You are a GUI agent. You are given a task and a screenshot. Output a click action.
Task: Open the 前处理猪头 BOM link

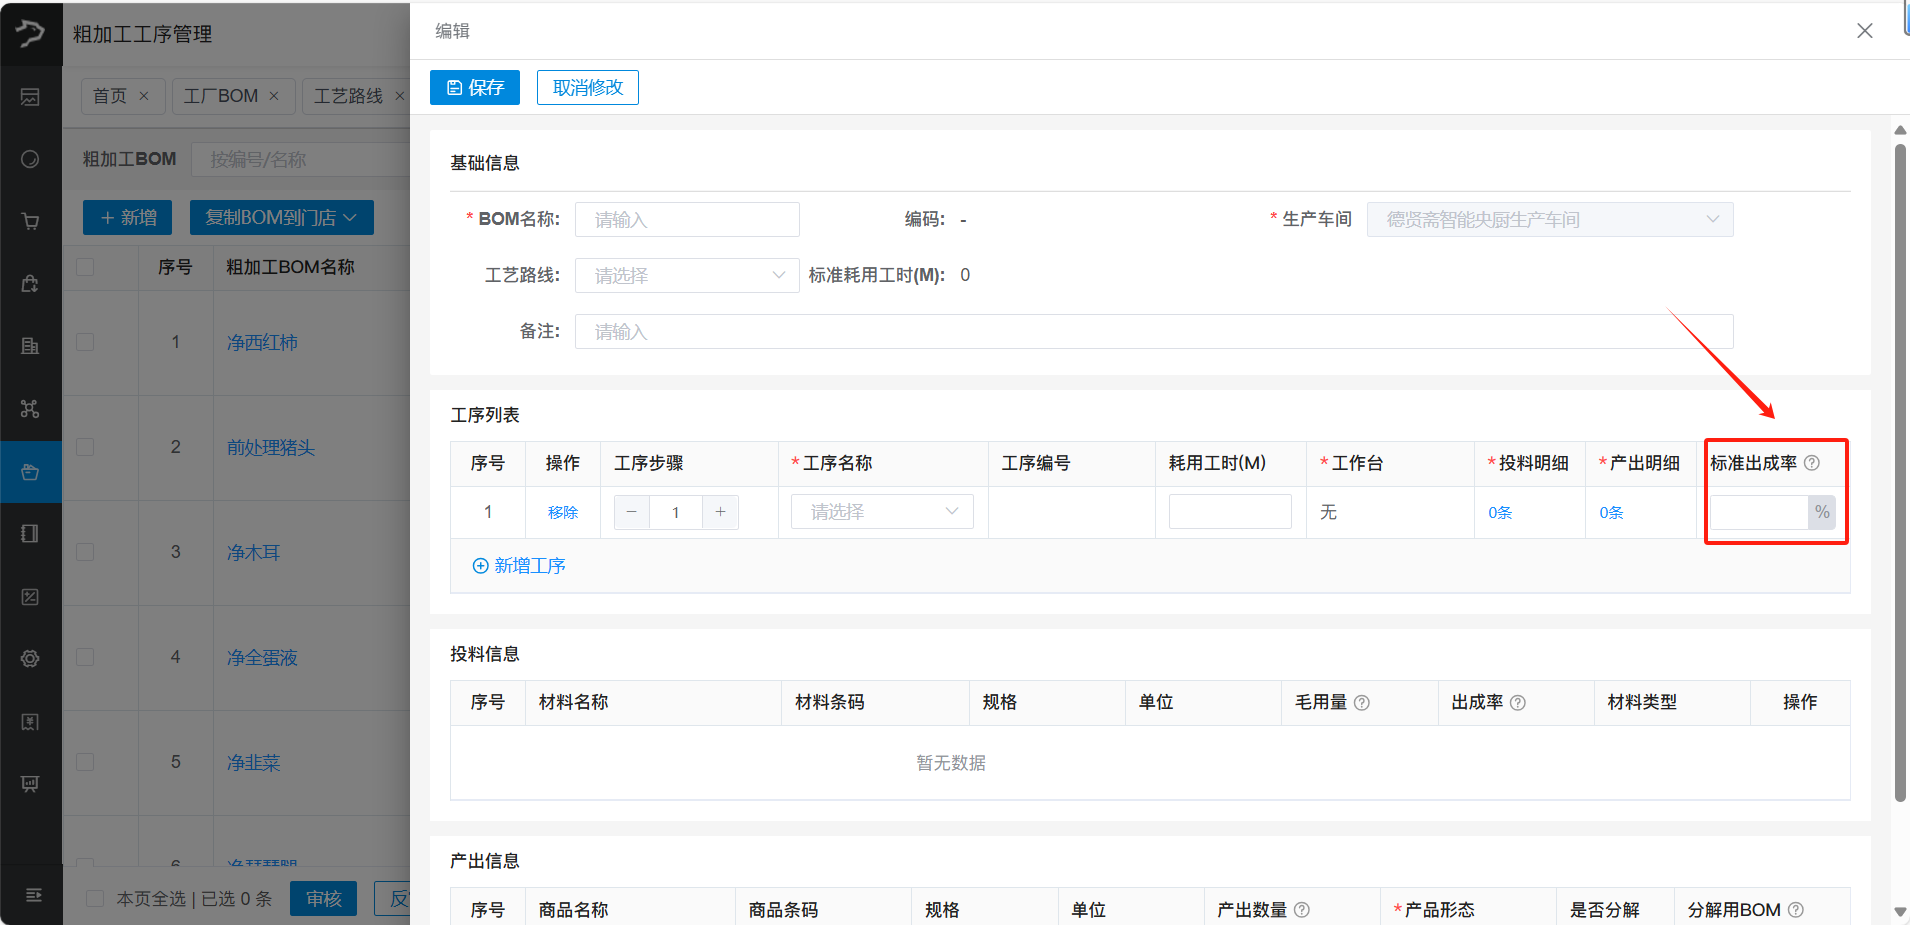tap(271, 448)
